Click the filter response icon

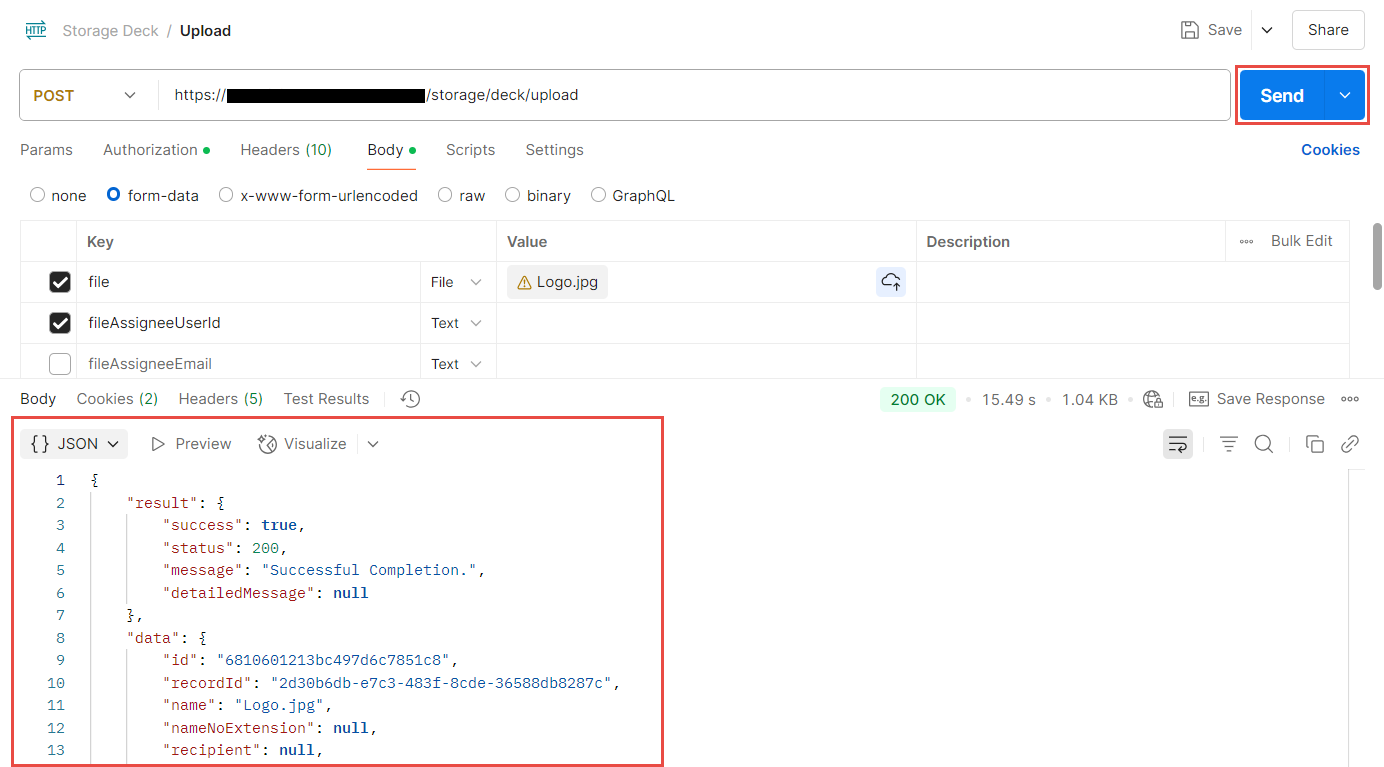click(1229, 444)
